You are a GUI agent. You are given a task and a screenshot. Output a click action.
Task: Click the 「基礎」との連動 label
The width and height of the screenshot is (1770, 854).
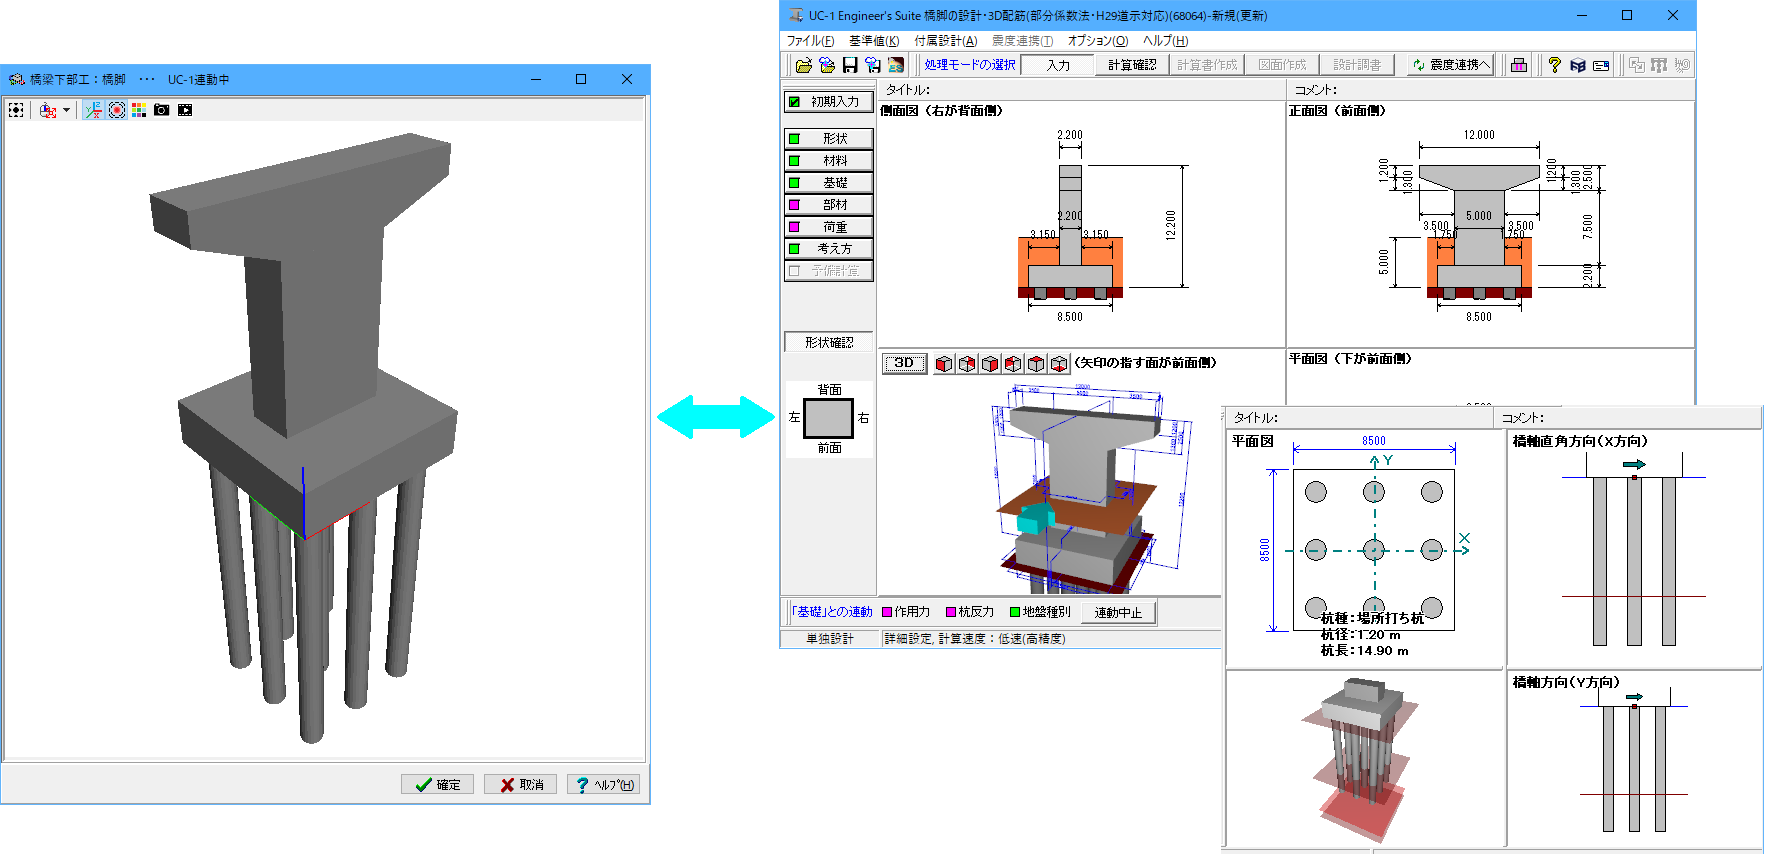point(831,611)
